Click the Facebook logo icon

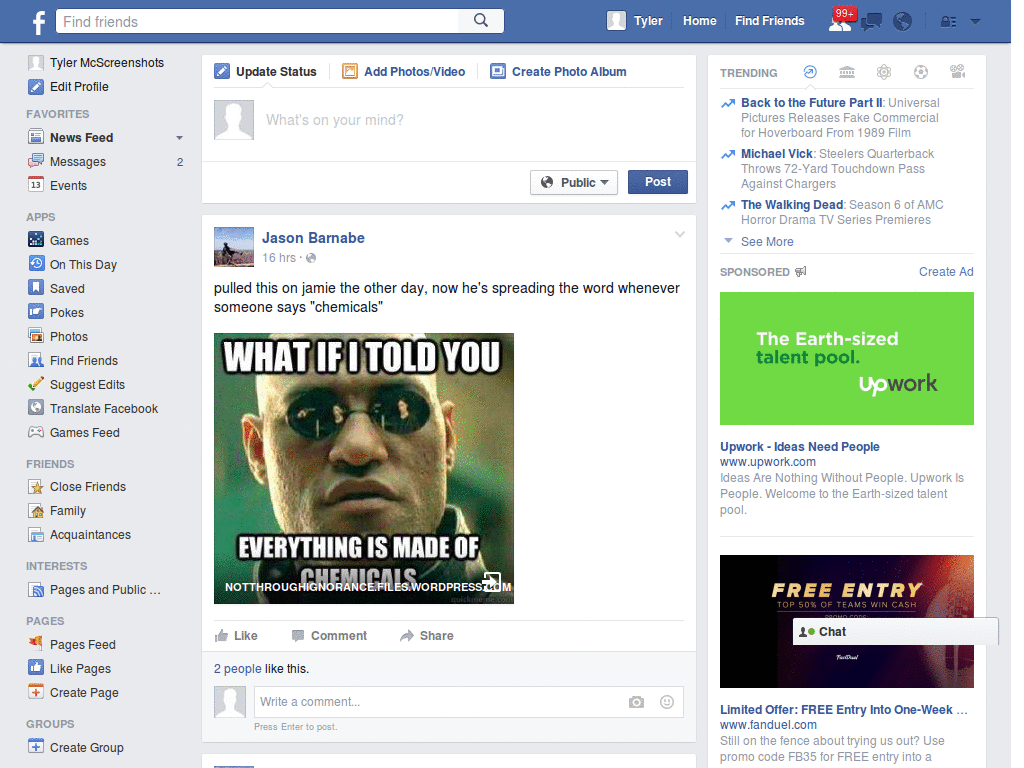pos(39,22)
